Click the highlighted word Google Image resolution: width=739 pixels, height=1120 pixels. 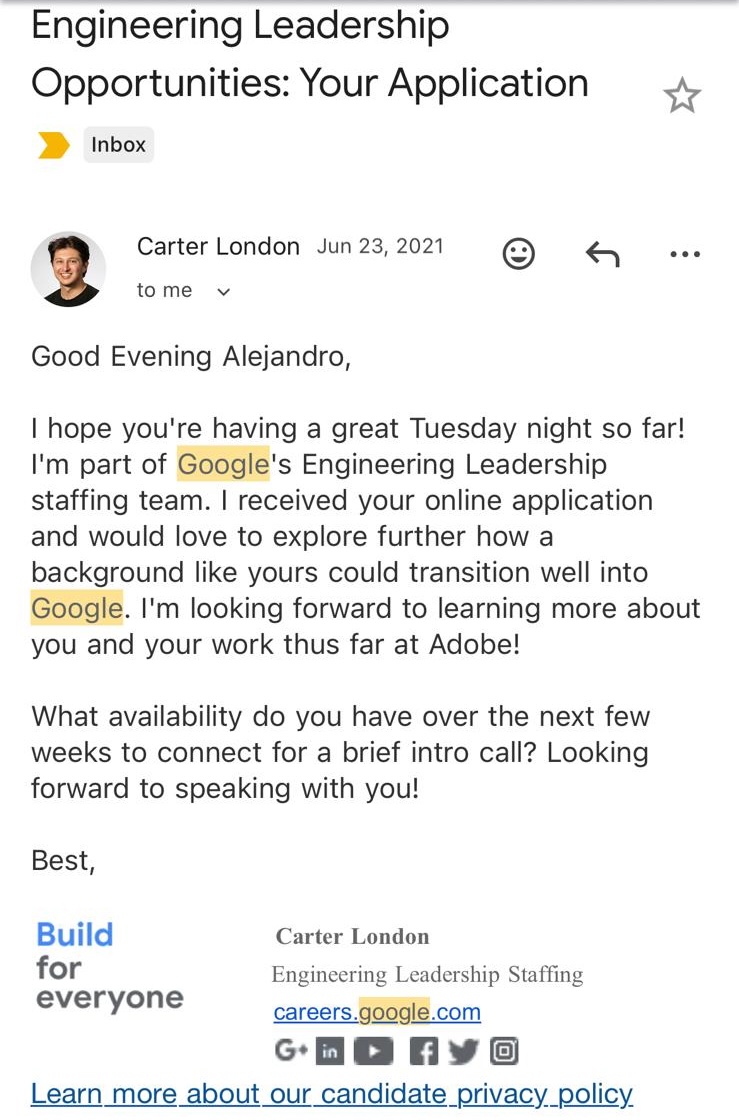tap(222, 464)
